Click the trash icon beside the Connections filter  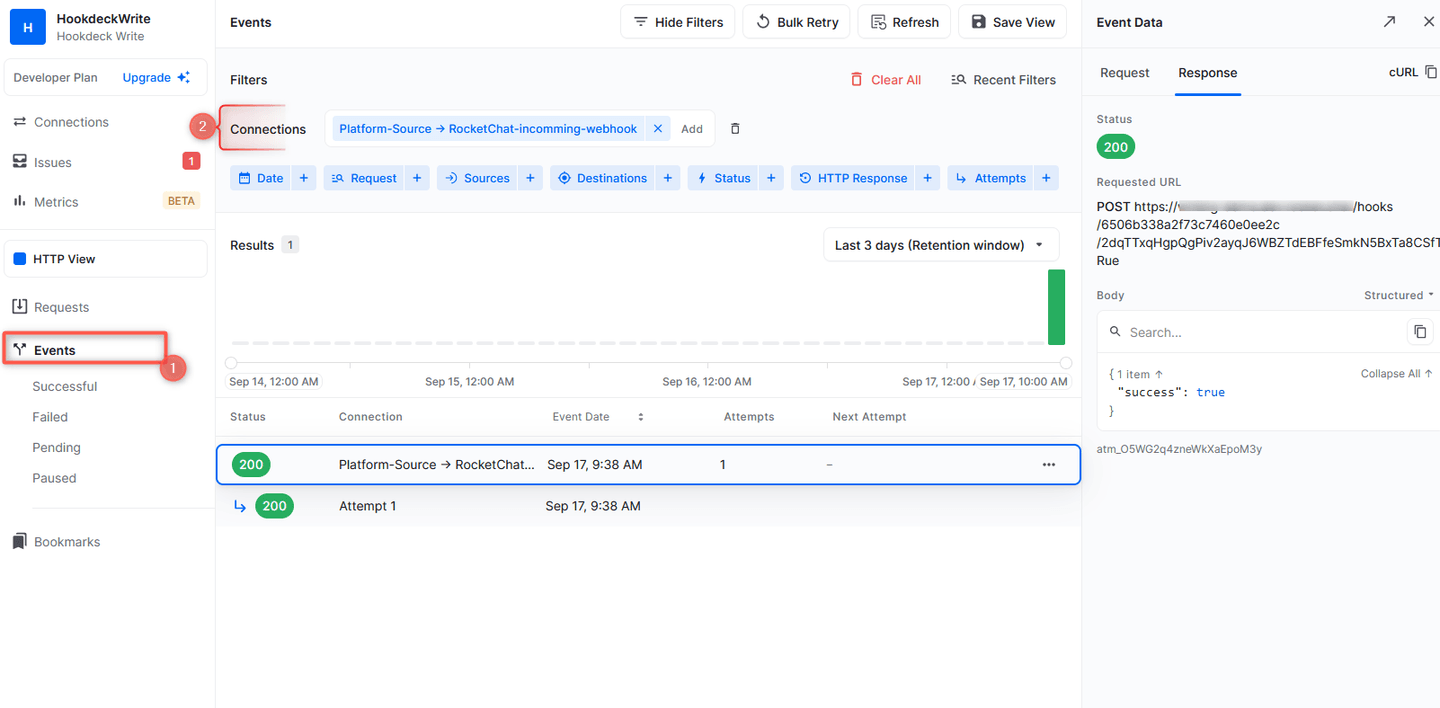735,128
